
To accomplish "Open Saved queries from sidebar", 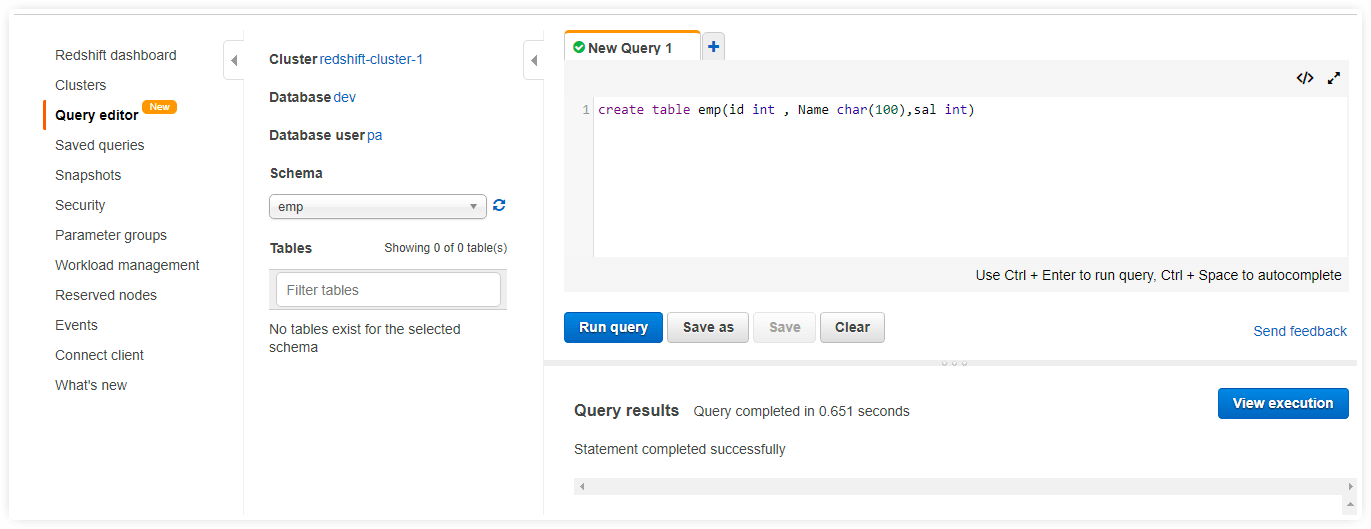I will [x=99, y=145].
